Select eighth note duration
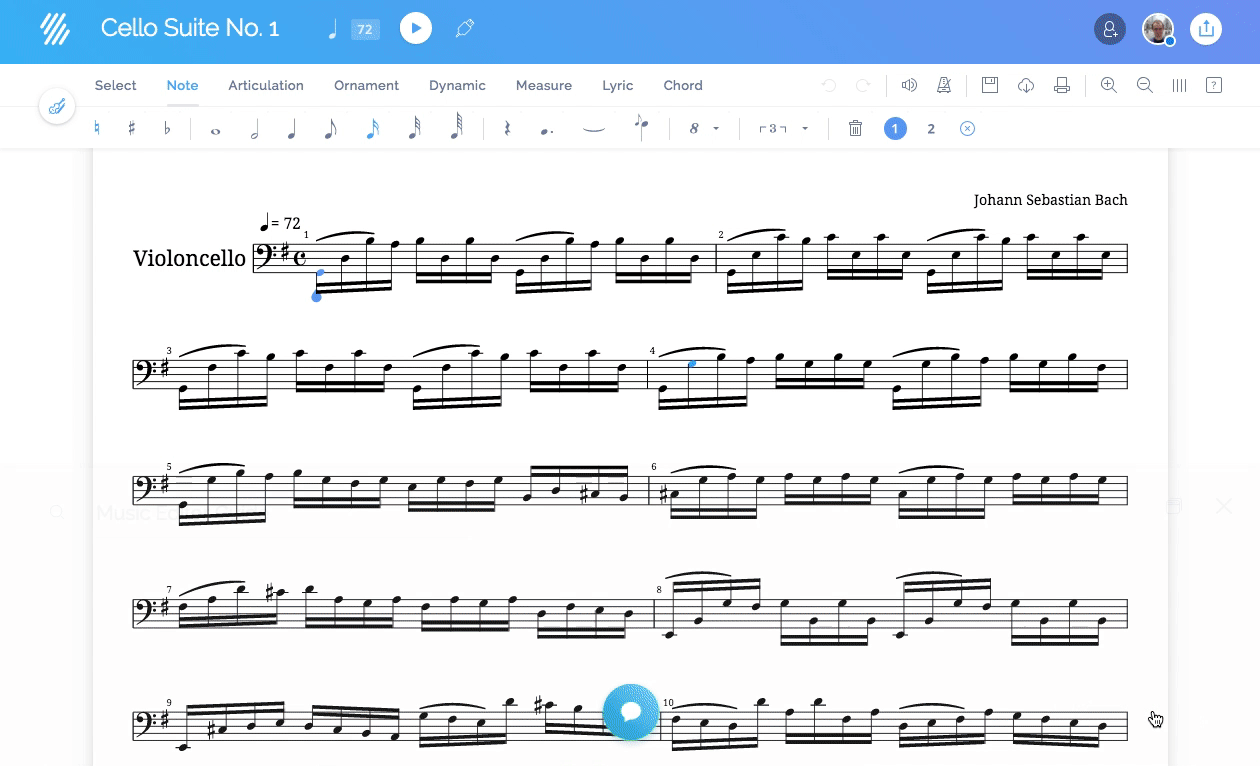This screenshot has width=1260, height=766. (330, 129)
